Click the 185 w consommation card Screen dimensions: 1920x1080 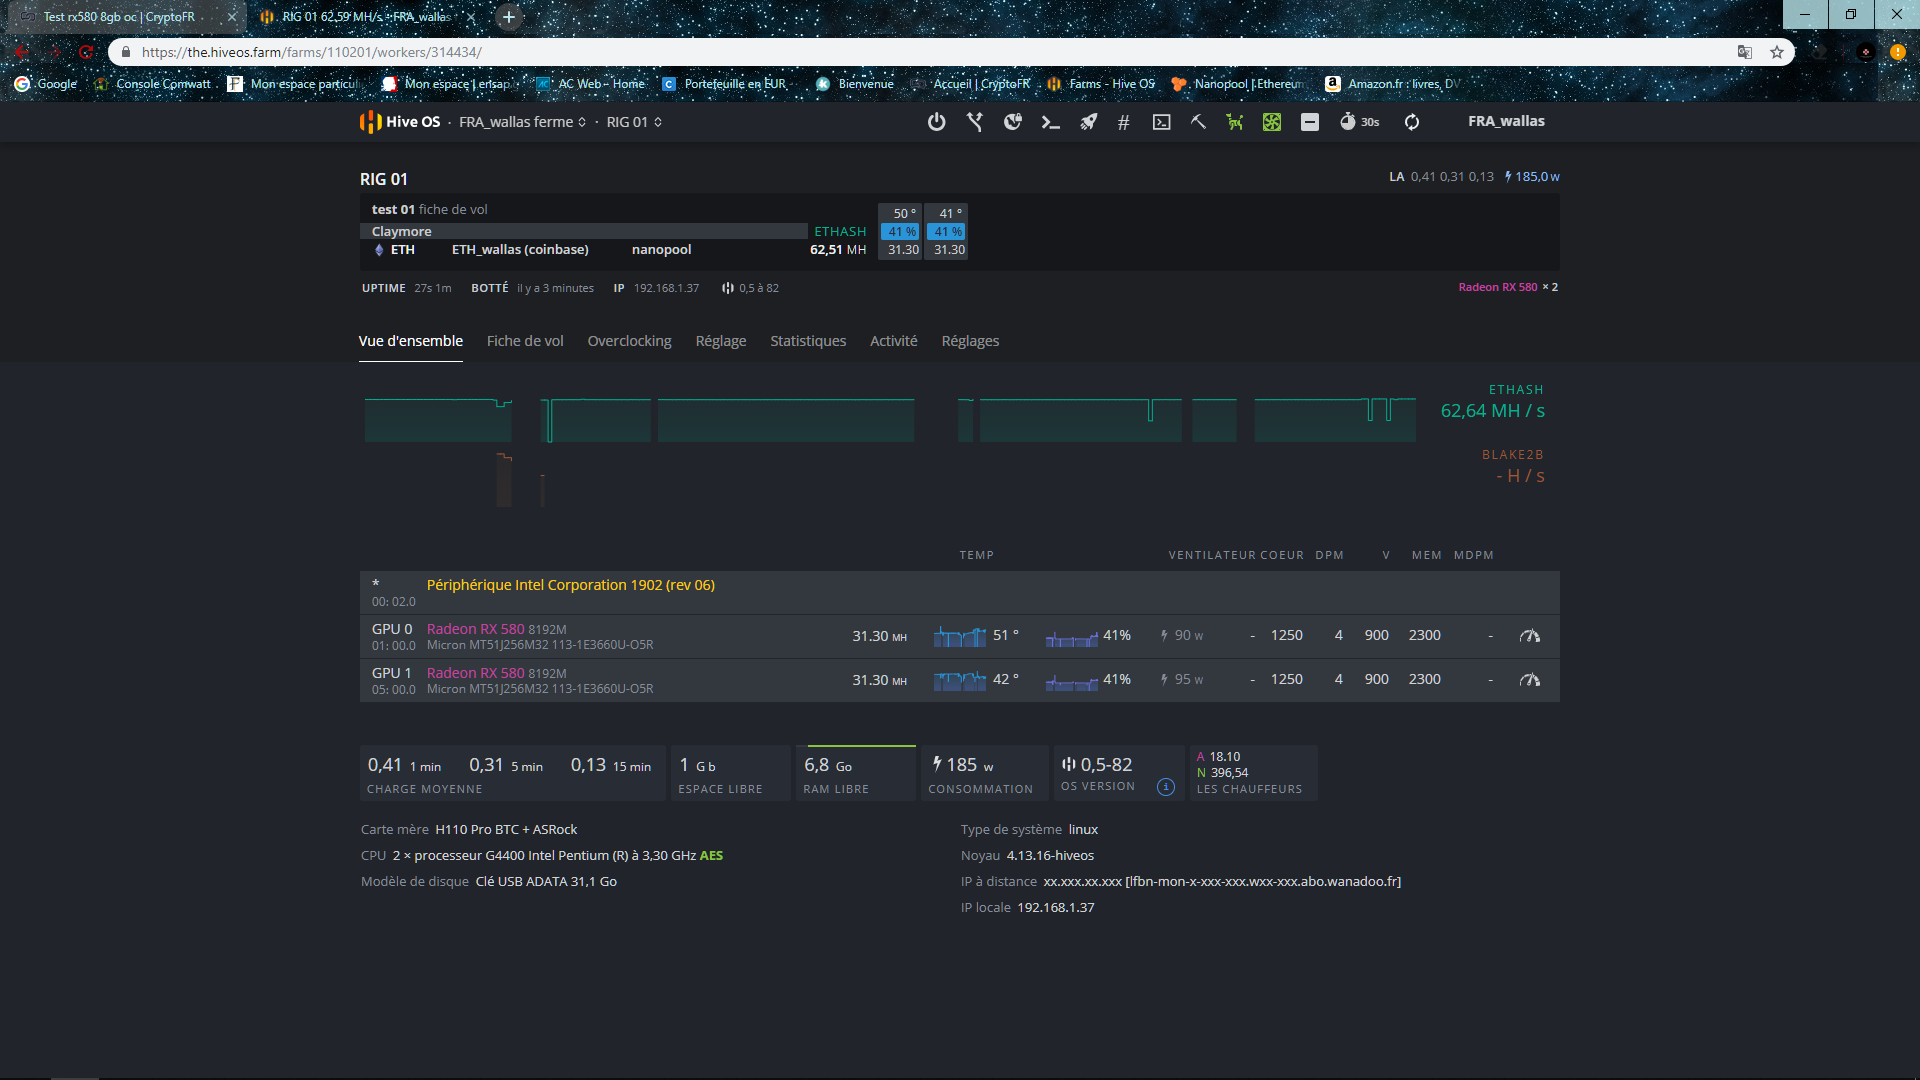click(985, 773)
